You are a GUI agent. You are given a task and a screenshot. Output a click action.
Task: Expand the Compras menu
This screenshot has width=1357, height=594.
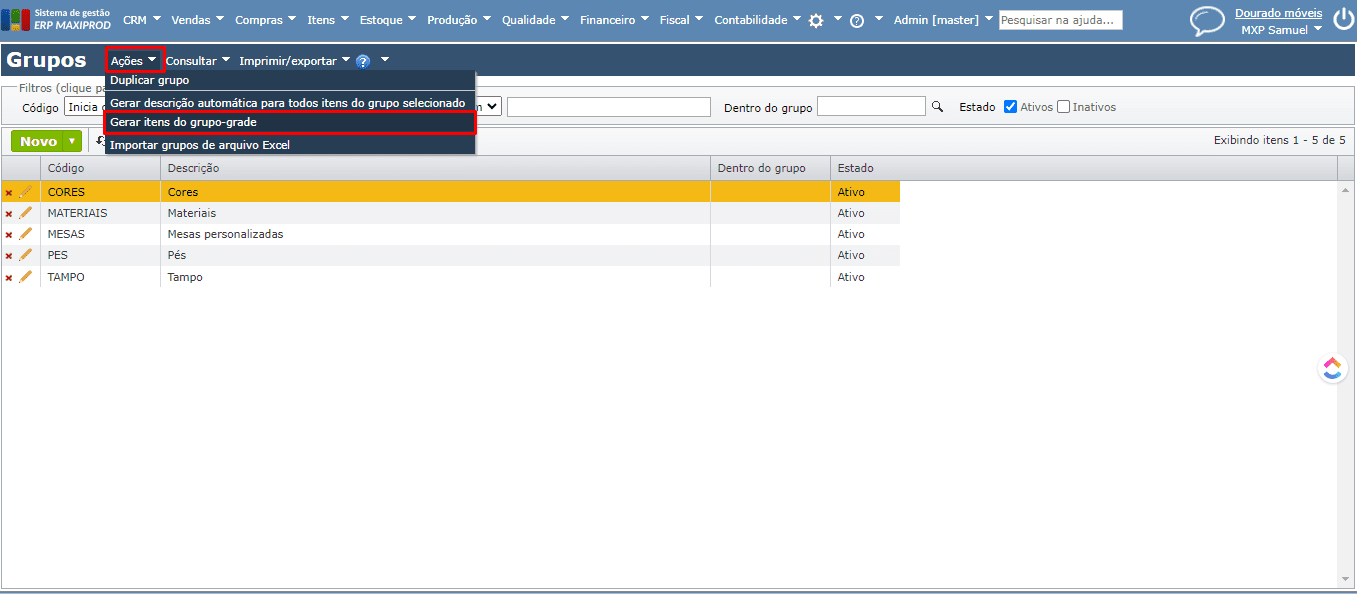tap(266, 20)
